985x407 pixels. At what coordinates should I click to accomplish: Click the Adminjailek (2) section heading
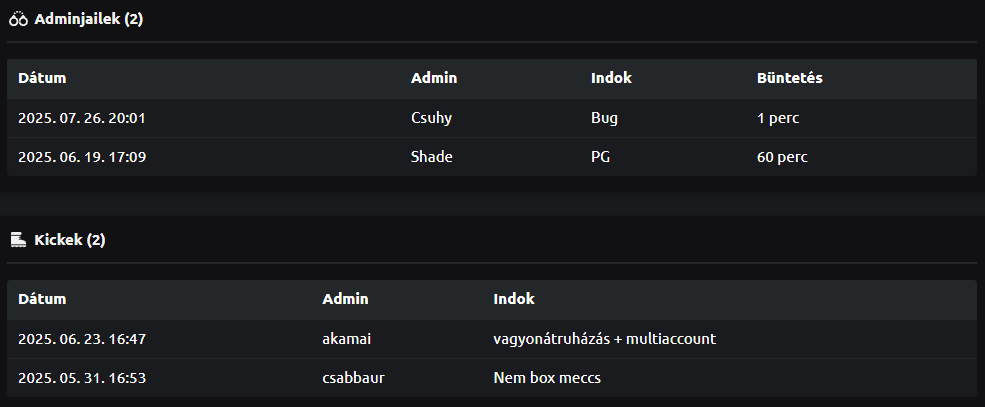(88, 19)
